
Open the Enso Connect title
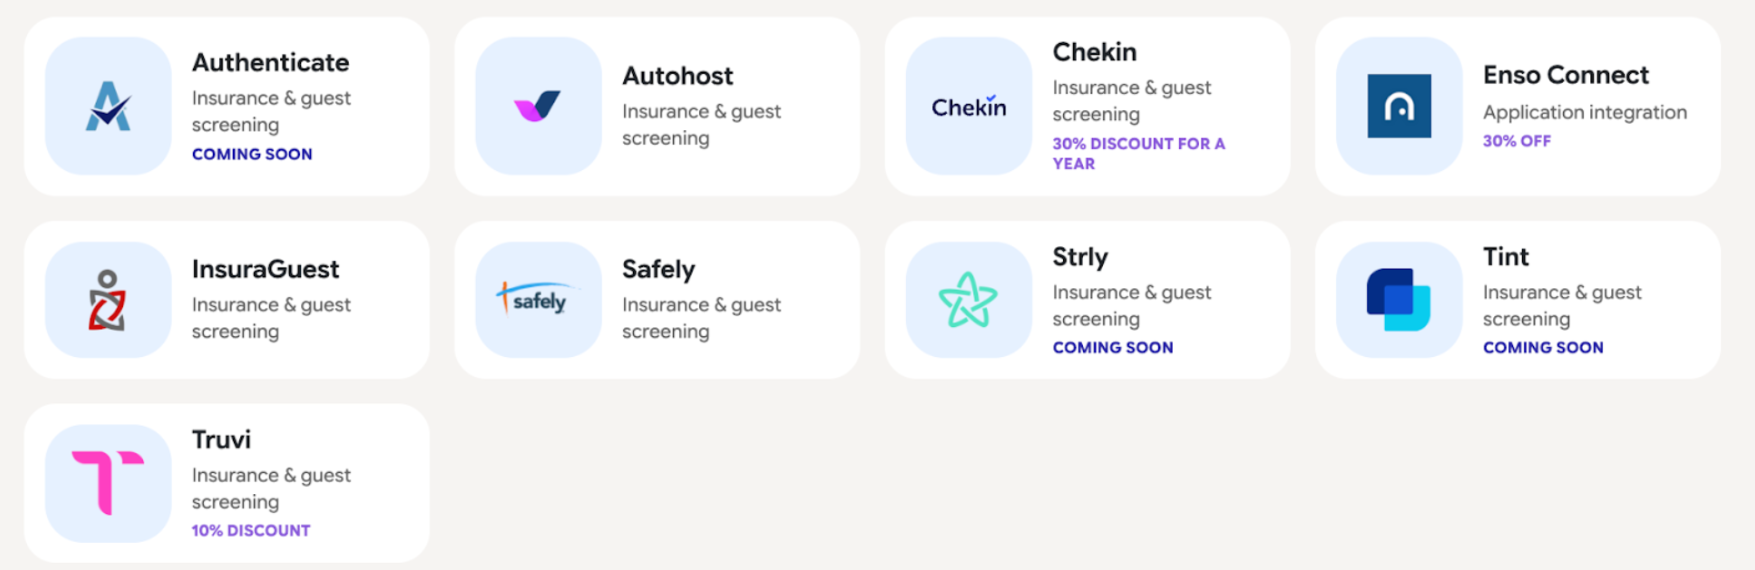pyautogui.click(x=1565, y=75)
